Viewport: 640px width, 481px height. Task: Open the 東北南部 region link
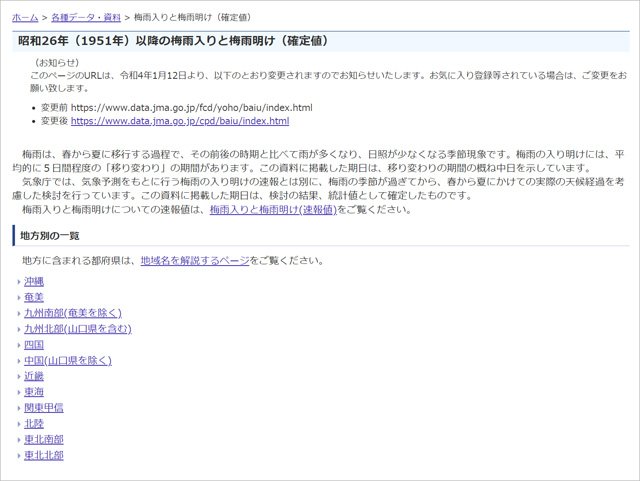point(44,439)
